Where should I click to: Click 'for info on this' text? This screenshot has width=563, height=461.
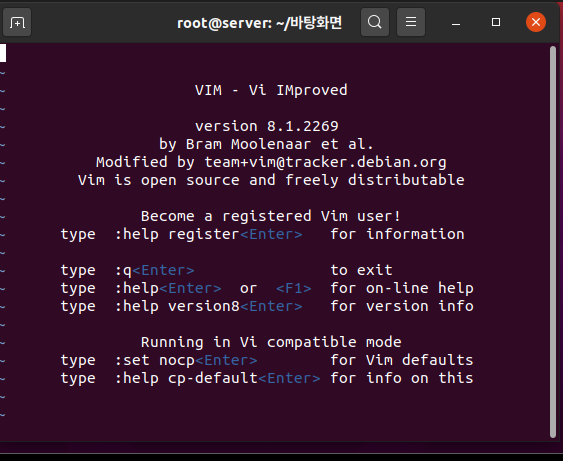click(x=402, y=378)
